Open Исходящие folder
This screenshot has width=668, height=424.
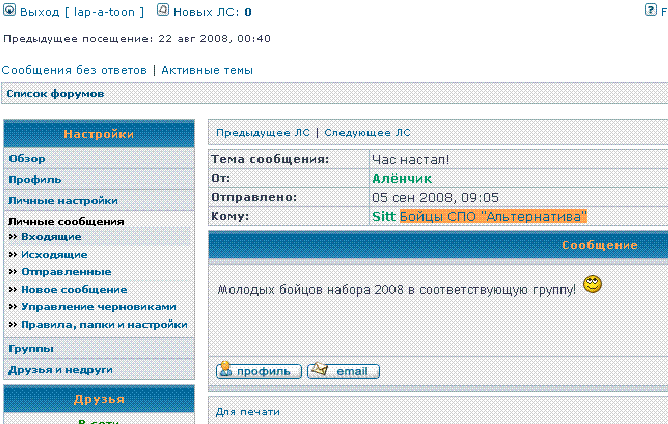(54, 254)
